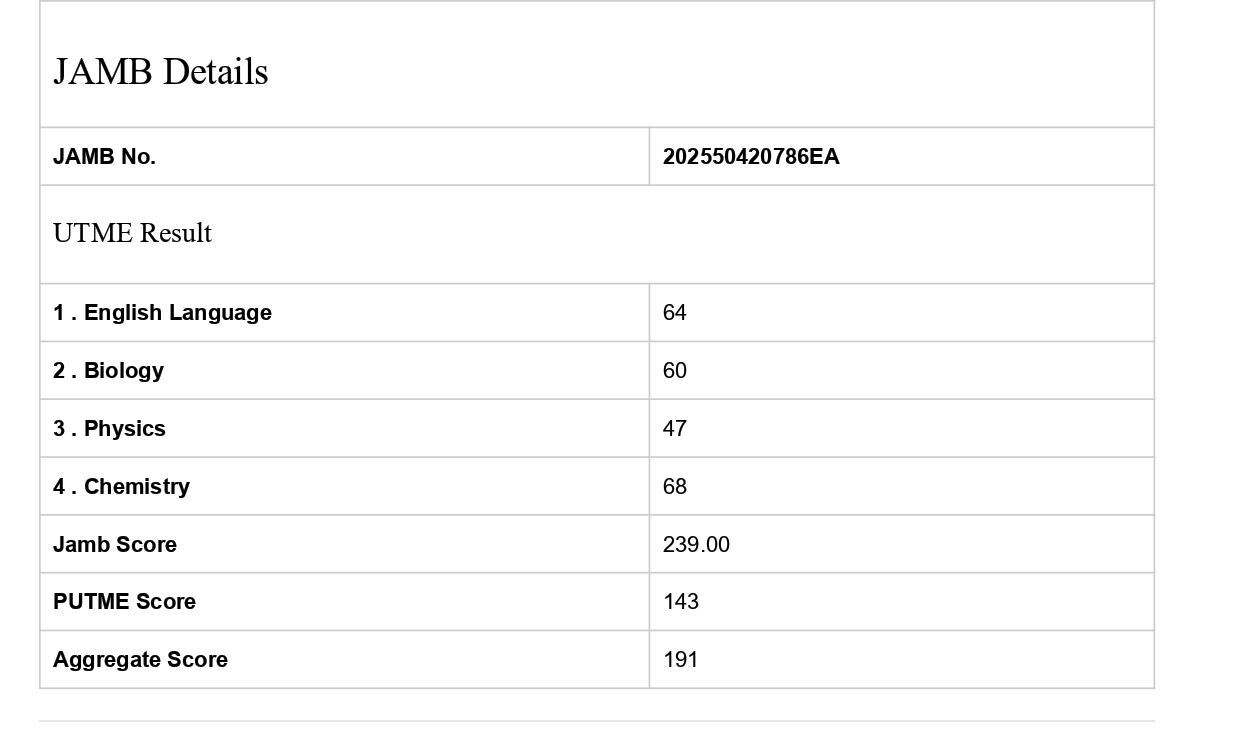This screenshot has width=1240, height=734.
Task: Click the Aggregate Score value 191
Action: 681,660
